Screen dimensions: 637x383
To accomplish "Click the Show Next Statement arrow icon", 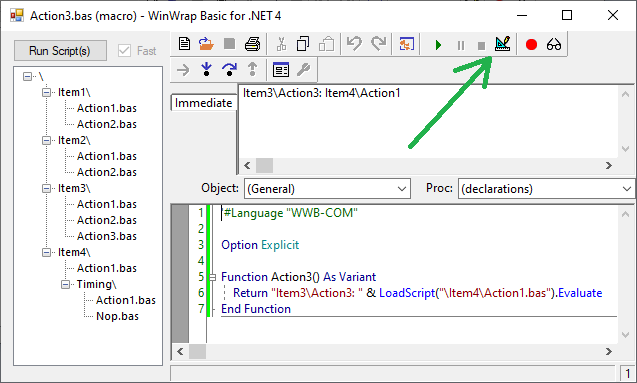I will point(183,70).
